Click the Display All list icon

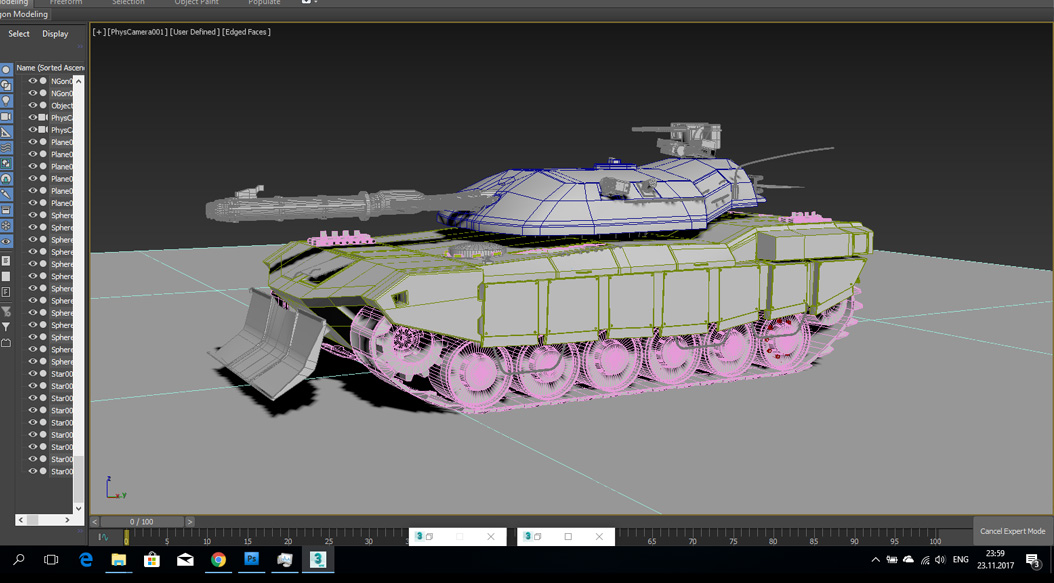(x=6, y=260)
